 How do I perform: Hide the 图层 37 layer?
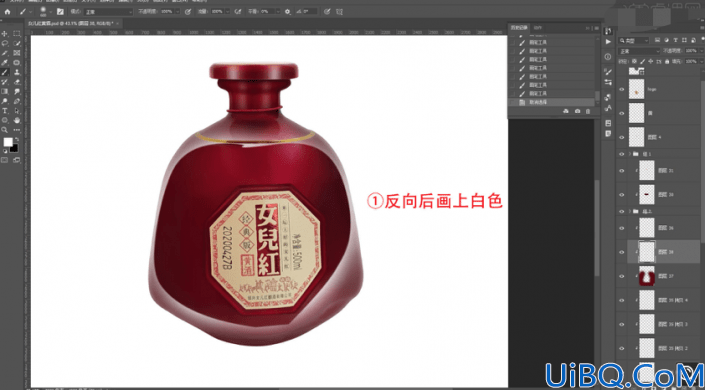tap(622, 276)
